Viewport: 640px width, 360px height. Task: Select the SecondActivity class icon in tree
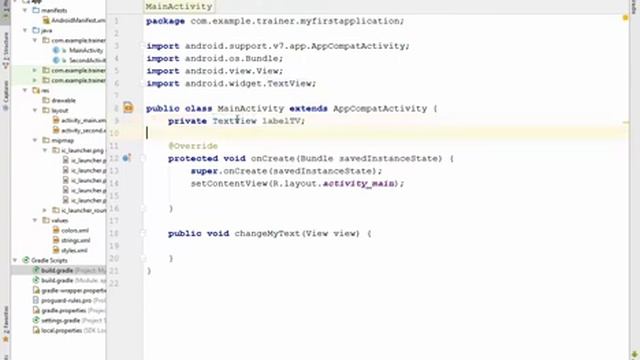56,60
